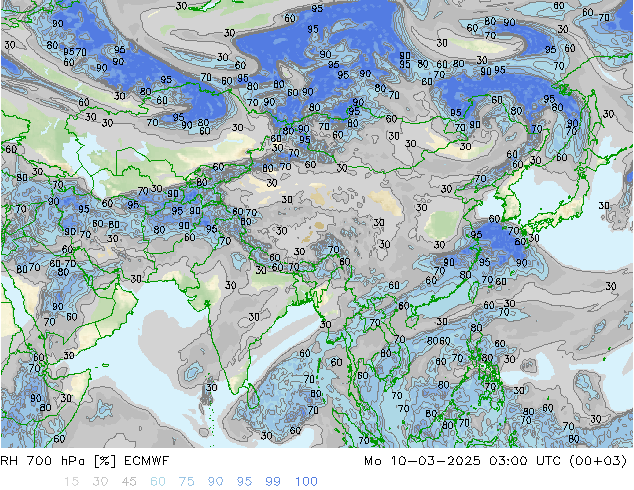Select legend value 45 in bottom scale
This screenshot has height=490, width=634.
[x=129, y=482]
